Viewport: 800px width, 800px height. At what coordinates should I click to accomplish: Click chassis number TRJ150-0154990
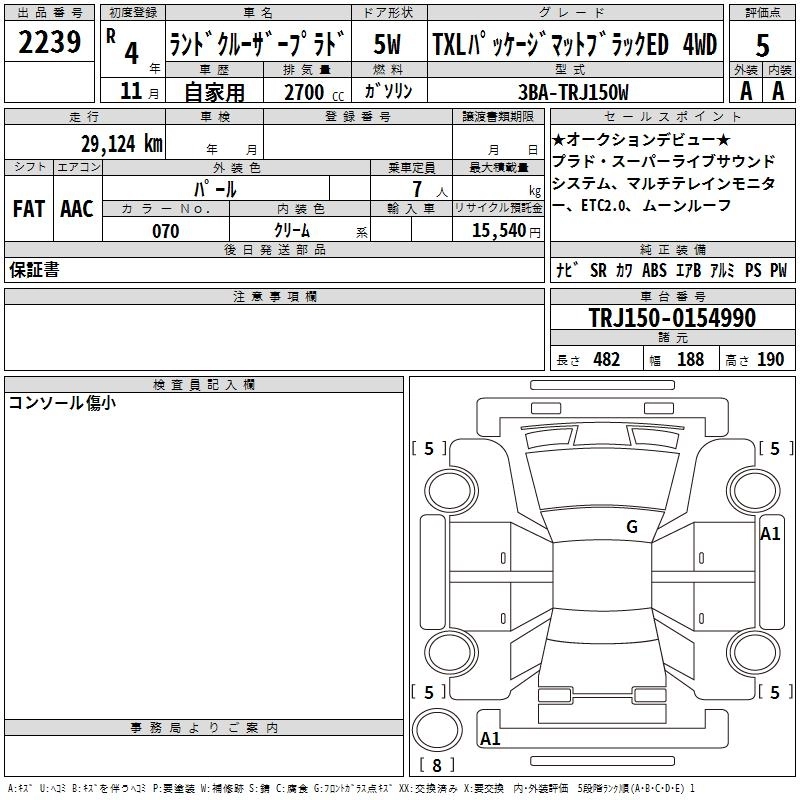pos(672,317)
